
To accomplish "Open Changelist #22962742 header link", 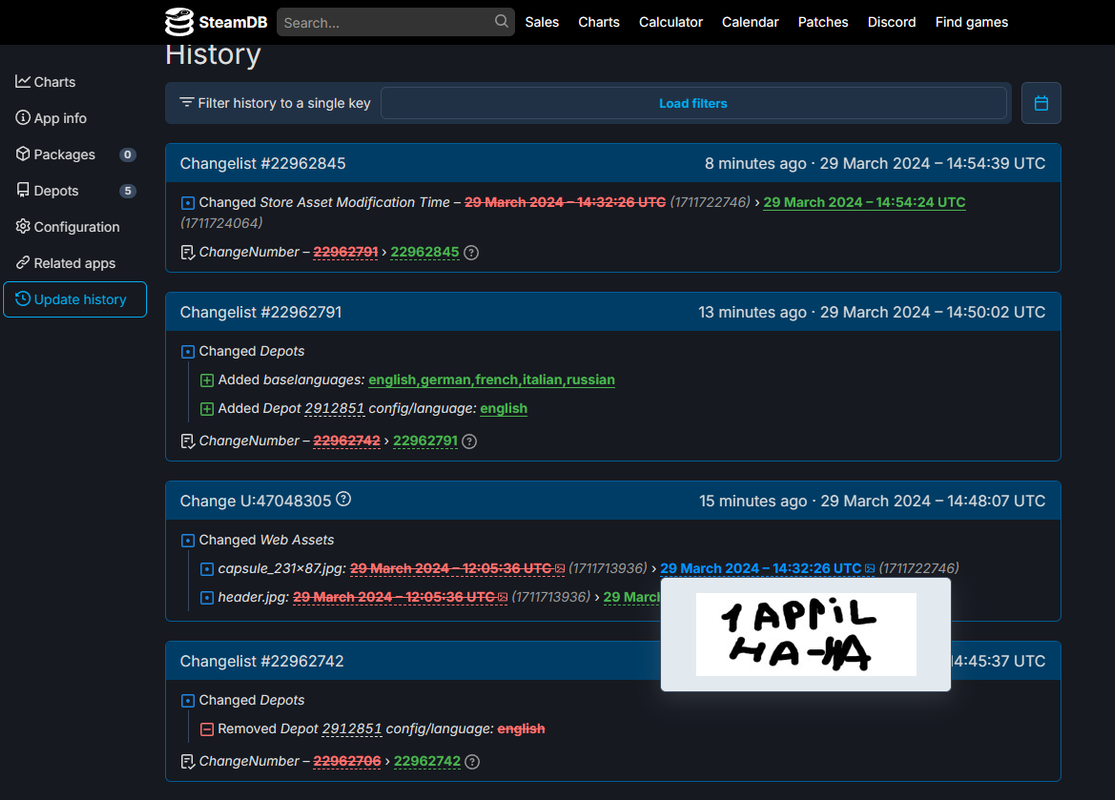I will point(262,661).
